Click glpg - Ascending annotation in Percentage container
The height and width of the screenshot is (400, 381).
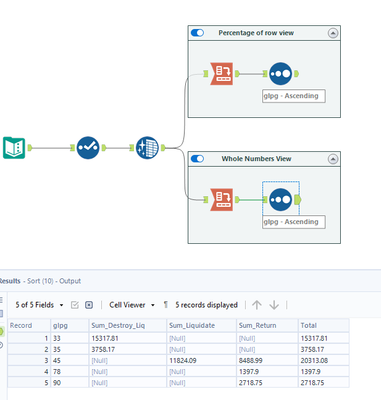(294, 96)
